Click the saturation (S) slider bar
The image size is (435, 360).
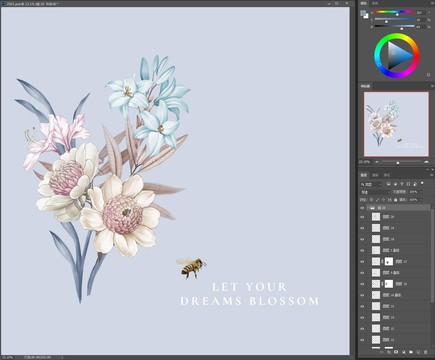[395, 19]
